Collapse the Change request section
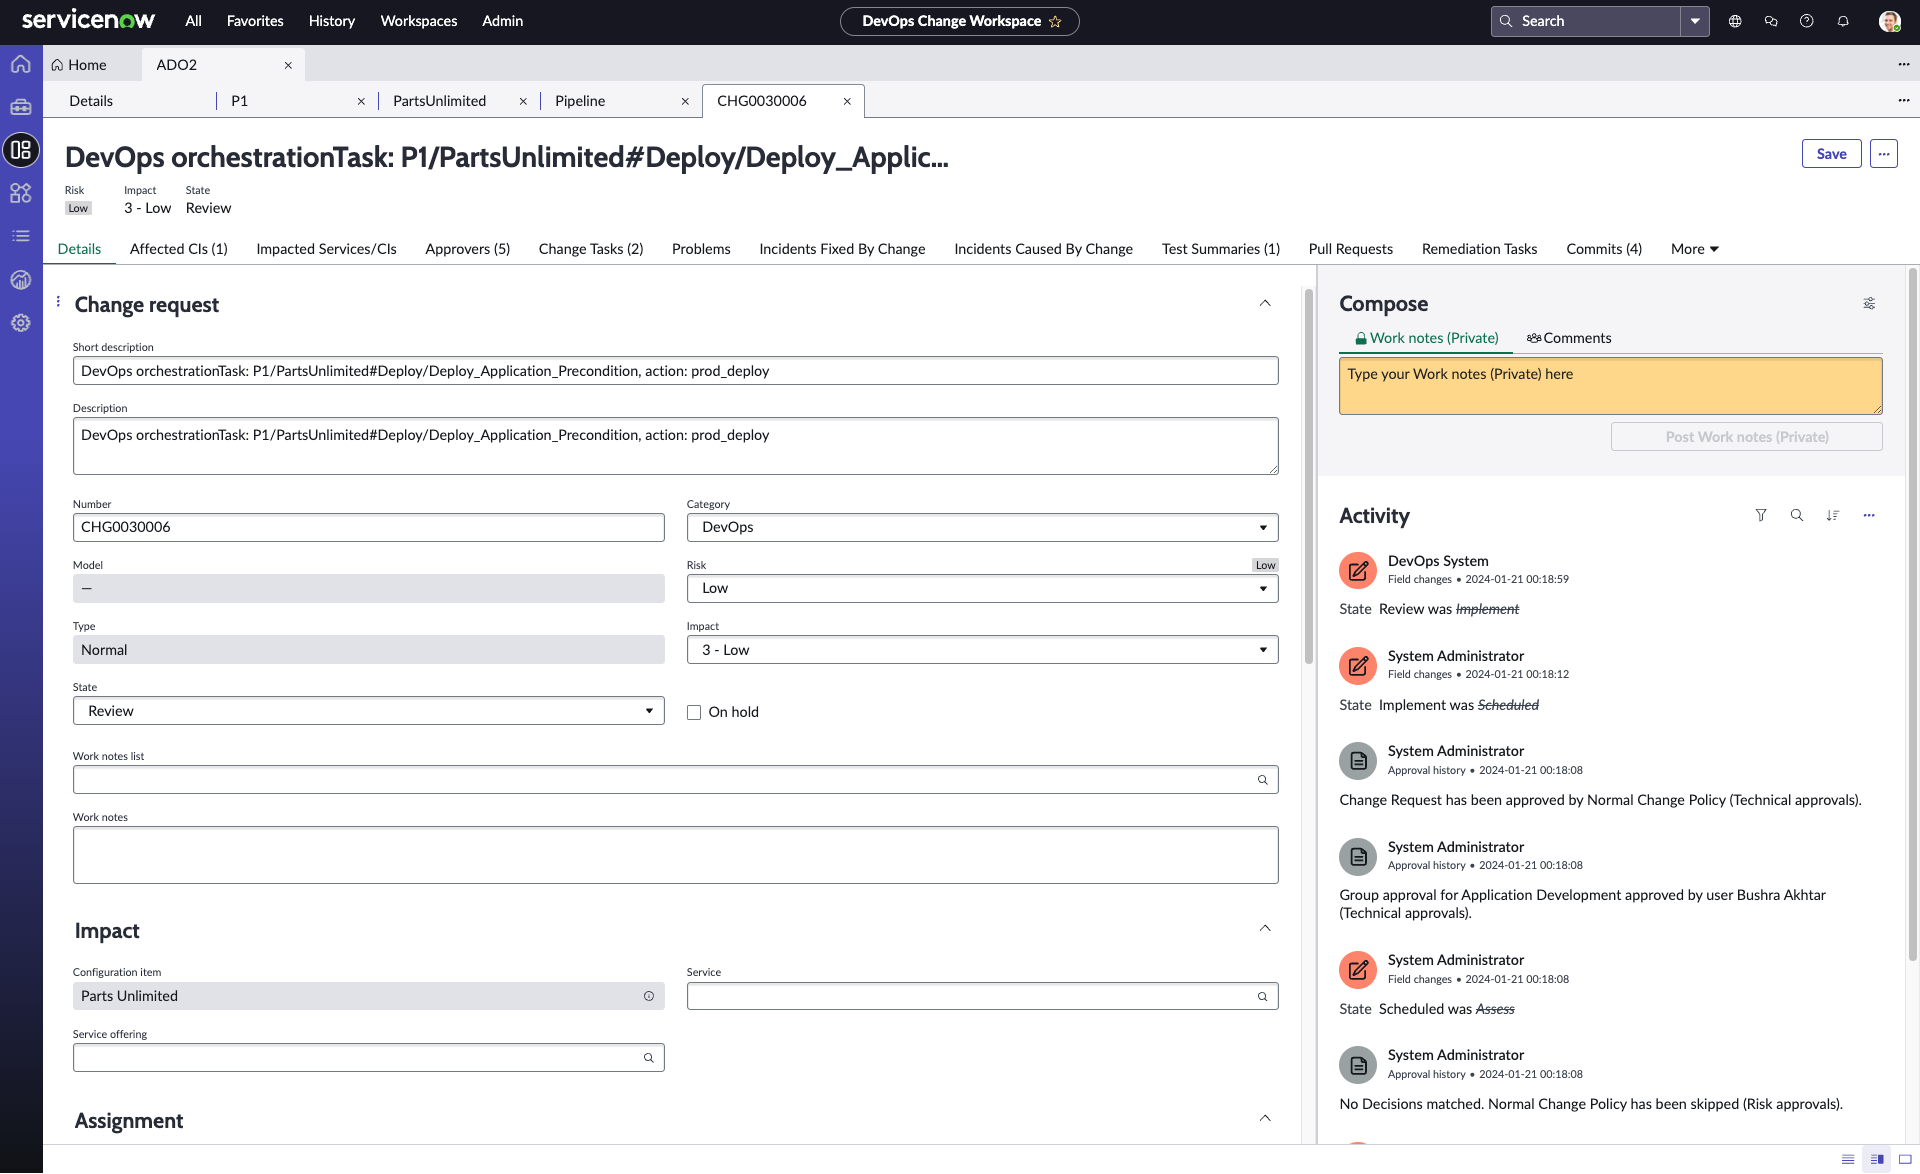1920x1174 pixels. coord(1265,303)
